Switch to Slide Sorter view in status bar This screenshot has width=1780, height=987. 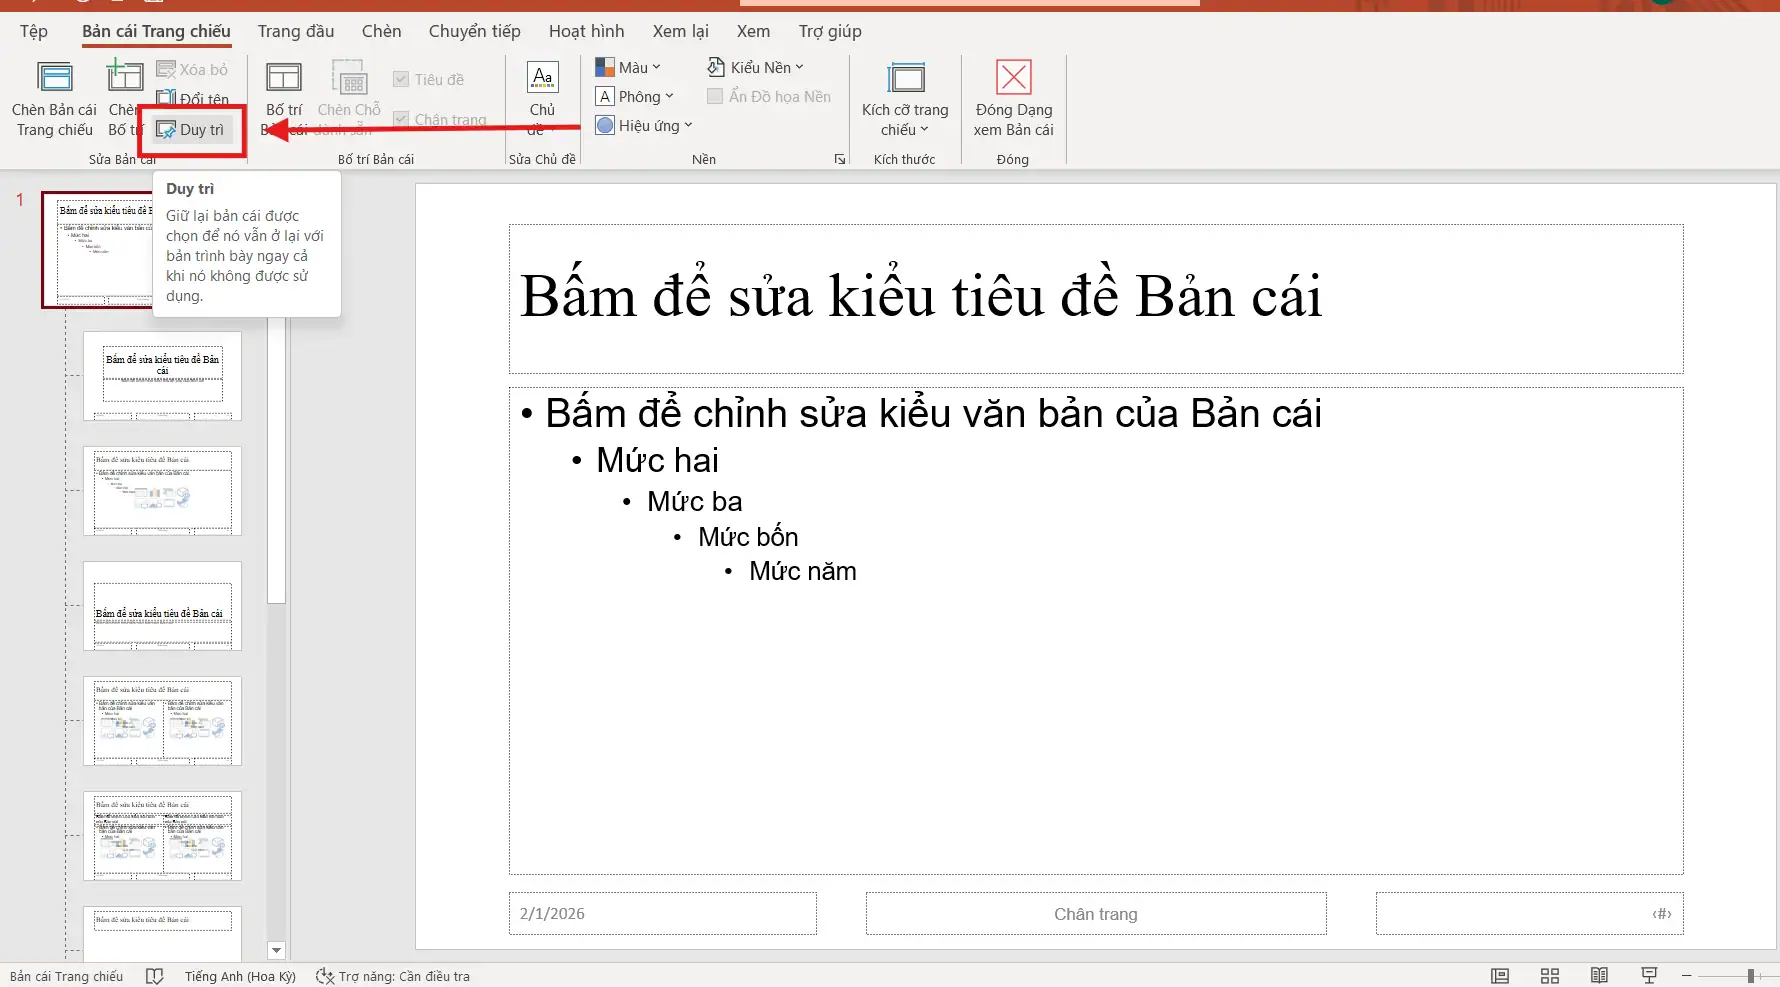[1549, 975]
